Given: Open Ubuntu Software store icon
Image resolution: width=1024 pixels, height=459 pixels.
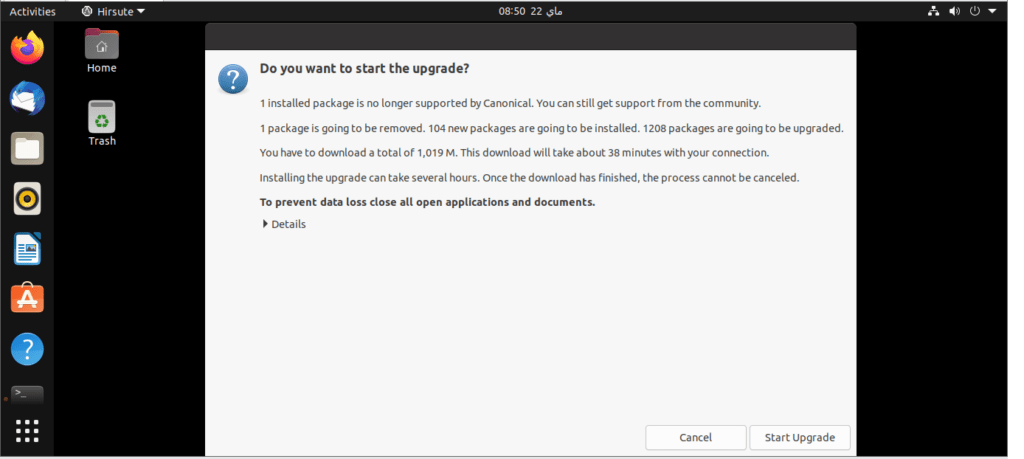Looking at the screenshot, I should pos(27,298).
